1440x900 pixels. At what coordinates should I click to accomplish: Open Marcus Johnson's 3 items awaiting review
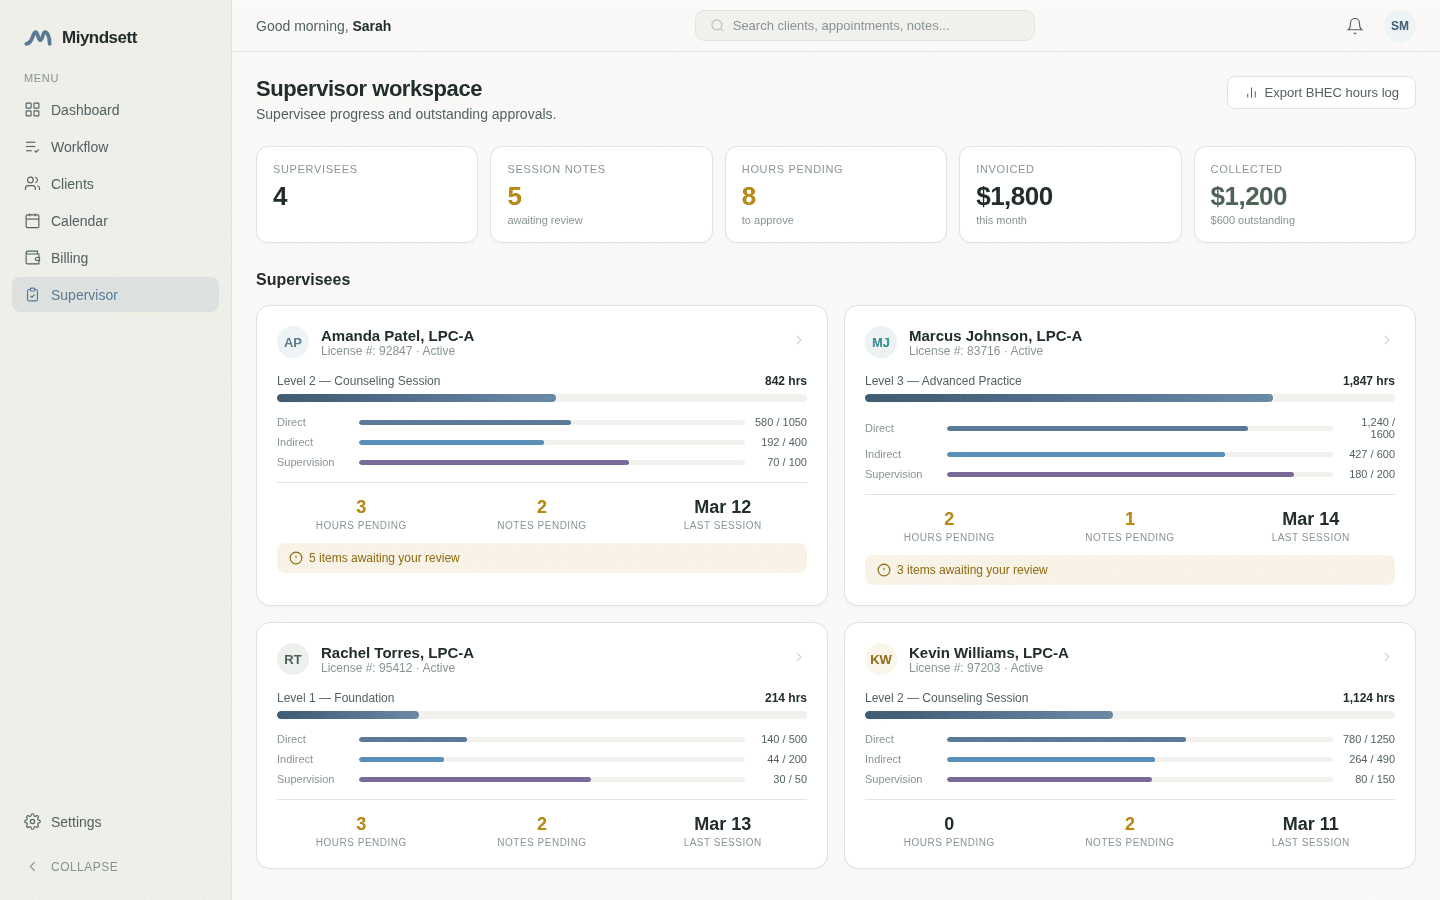point(1129,570)
